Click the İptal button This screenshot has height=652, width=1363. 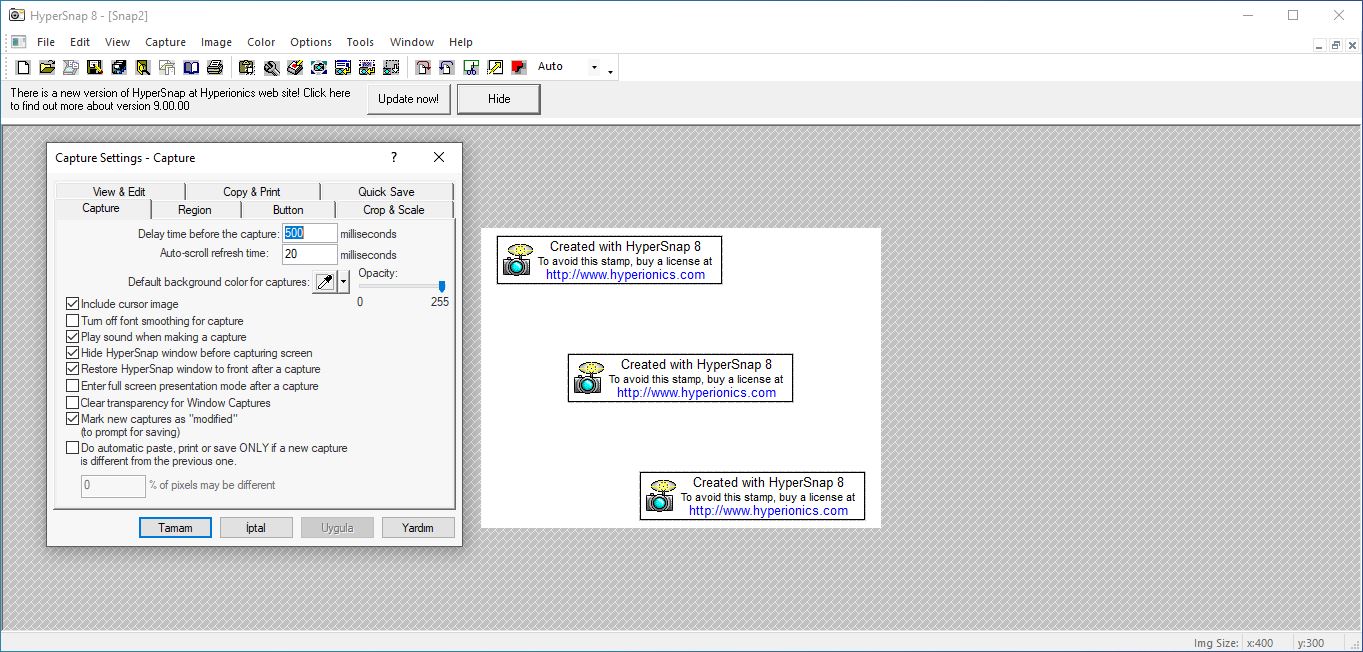coord(256,528)
